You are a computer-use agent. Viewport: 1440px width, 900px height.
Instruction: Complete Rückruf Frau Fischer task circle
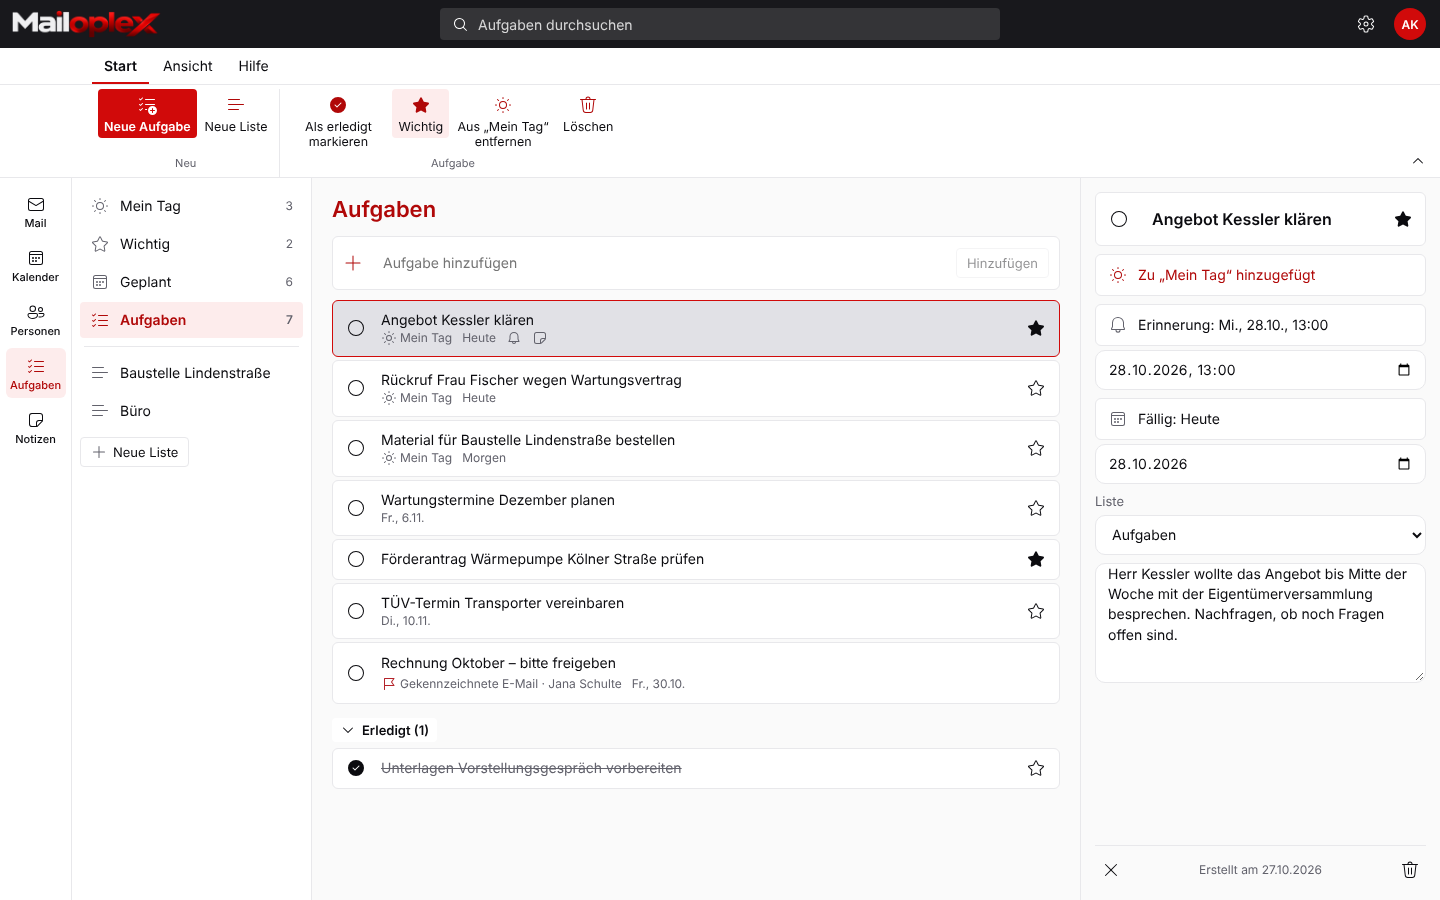click(x=356, y=388)
